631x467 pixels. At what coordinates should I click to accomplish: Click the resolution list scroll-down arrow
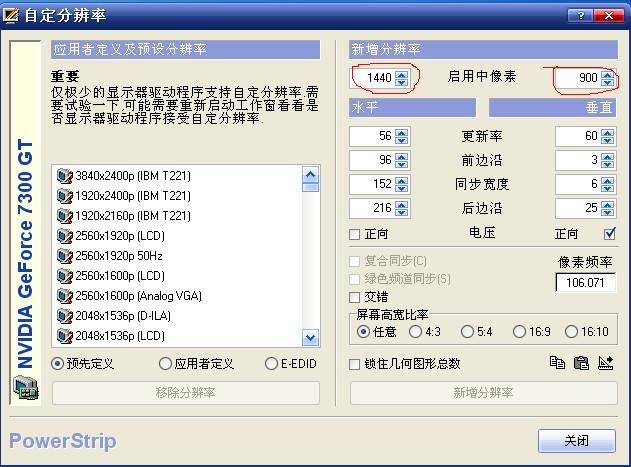pos(310,337)
